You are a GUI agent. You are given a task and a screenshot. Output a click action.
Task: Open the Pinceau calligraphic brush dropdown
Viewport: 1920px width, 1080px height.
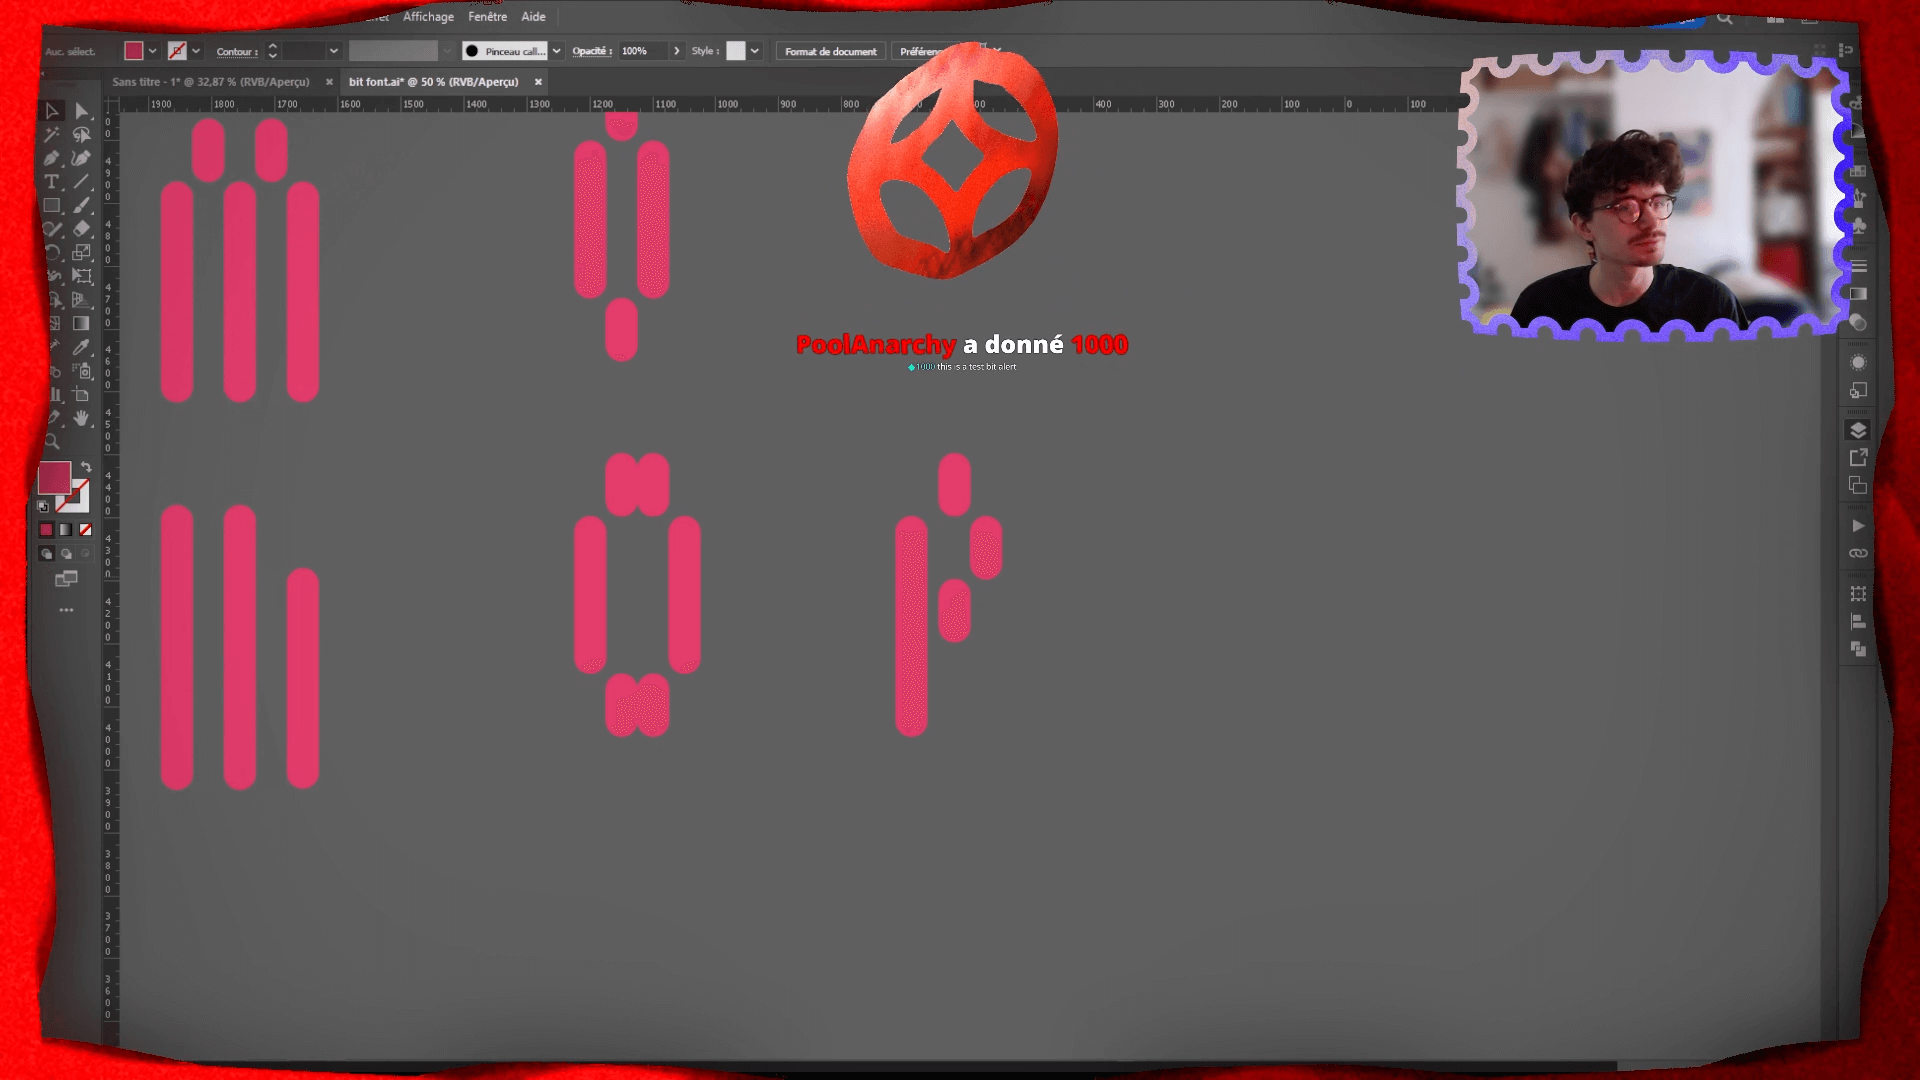tap(557, 51)
